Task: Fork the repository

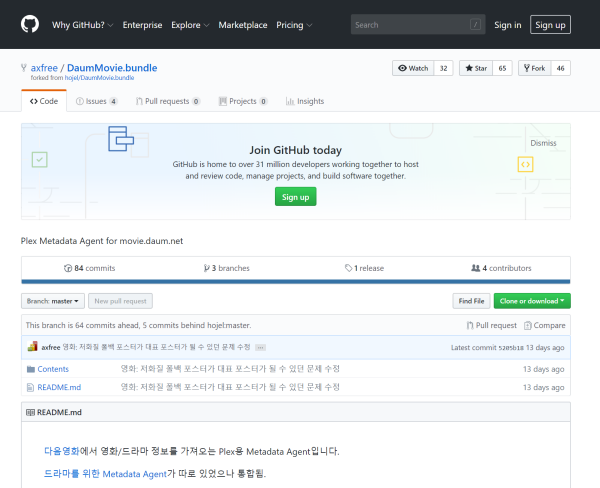Action: click(x=535, y=68)
